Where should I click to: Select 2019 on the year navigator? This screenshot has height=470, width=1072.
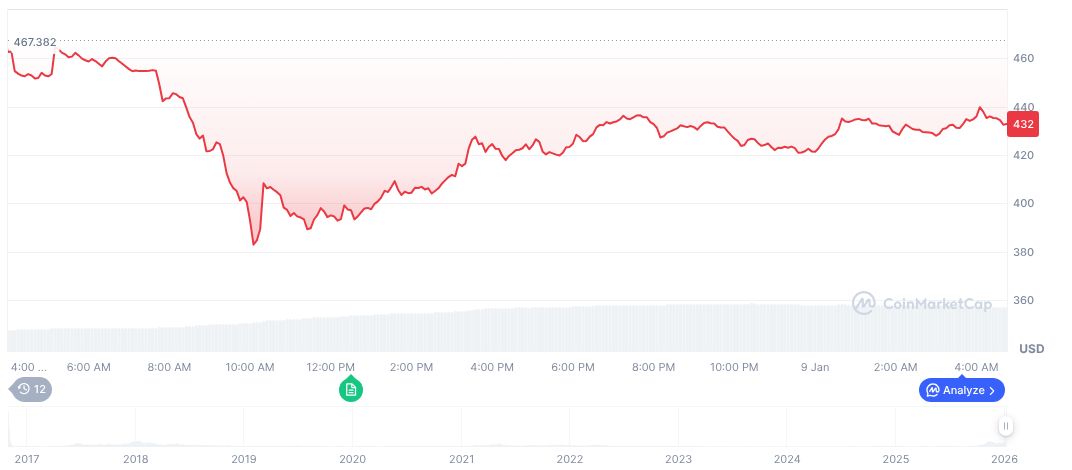[x=244, y=460]
